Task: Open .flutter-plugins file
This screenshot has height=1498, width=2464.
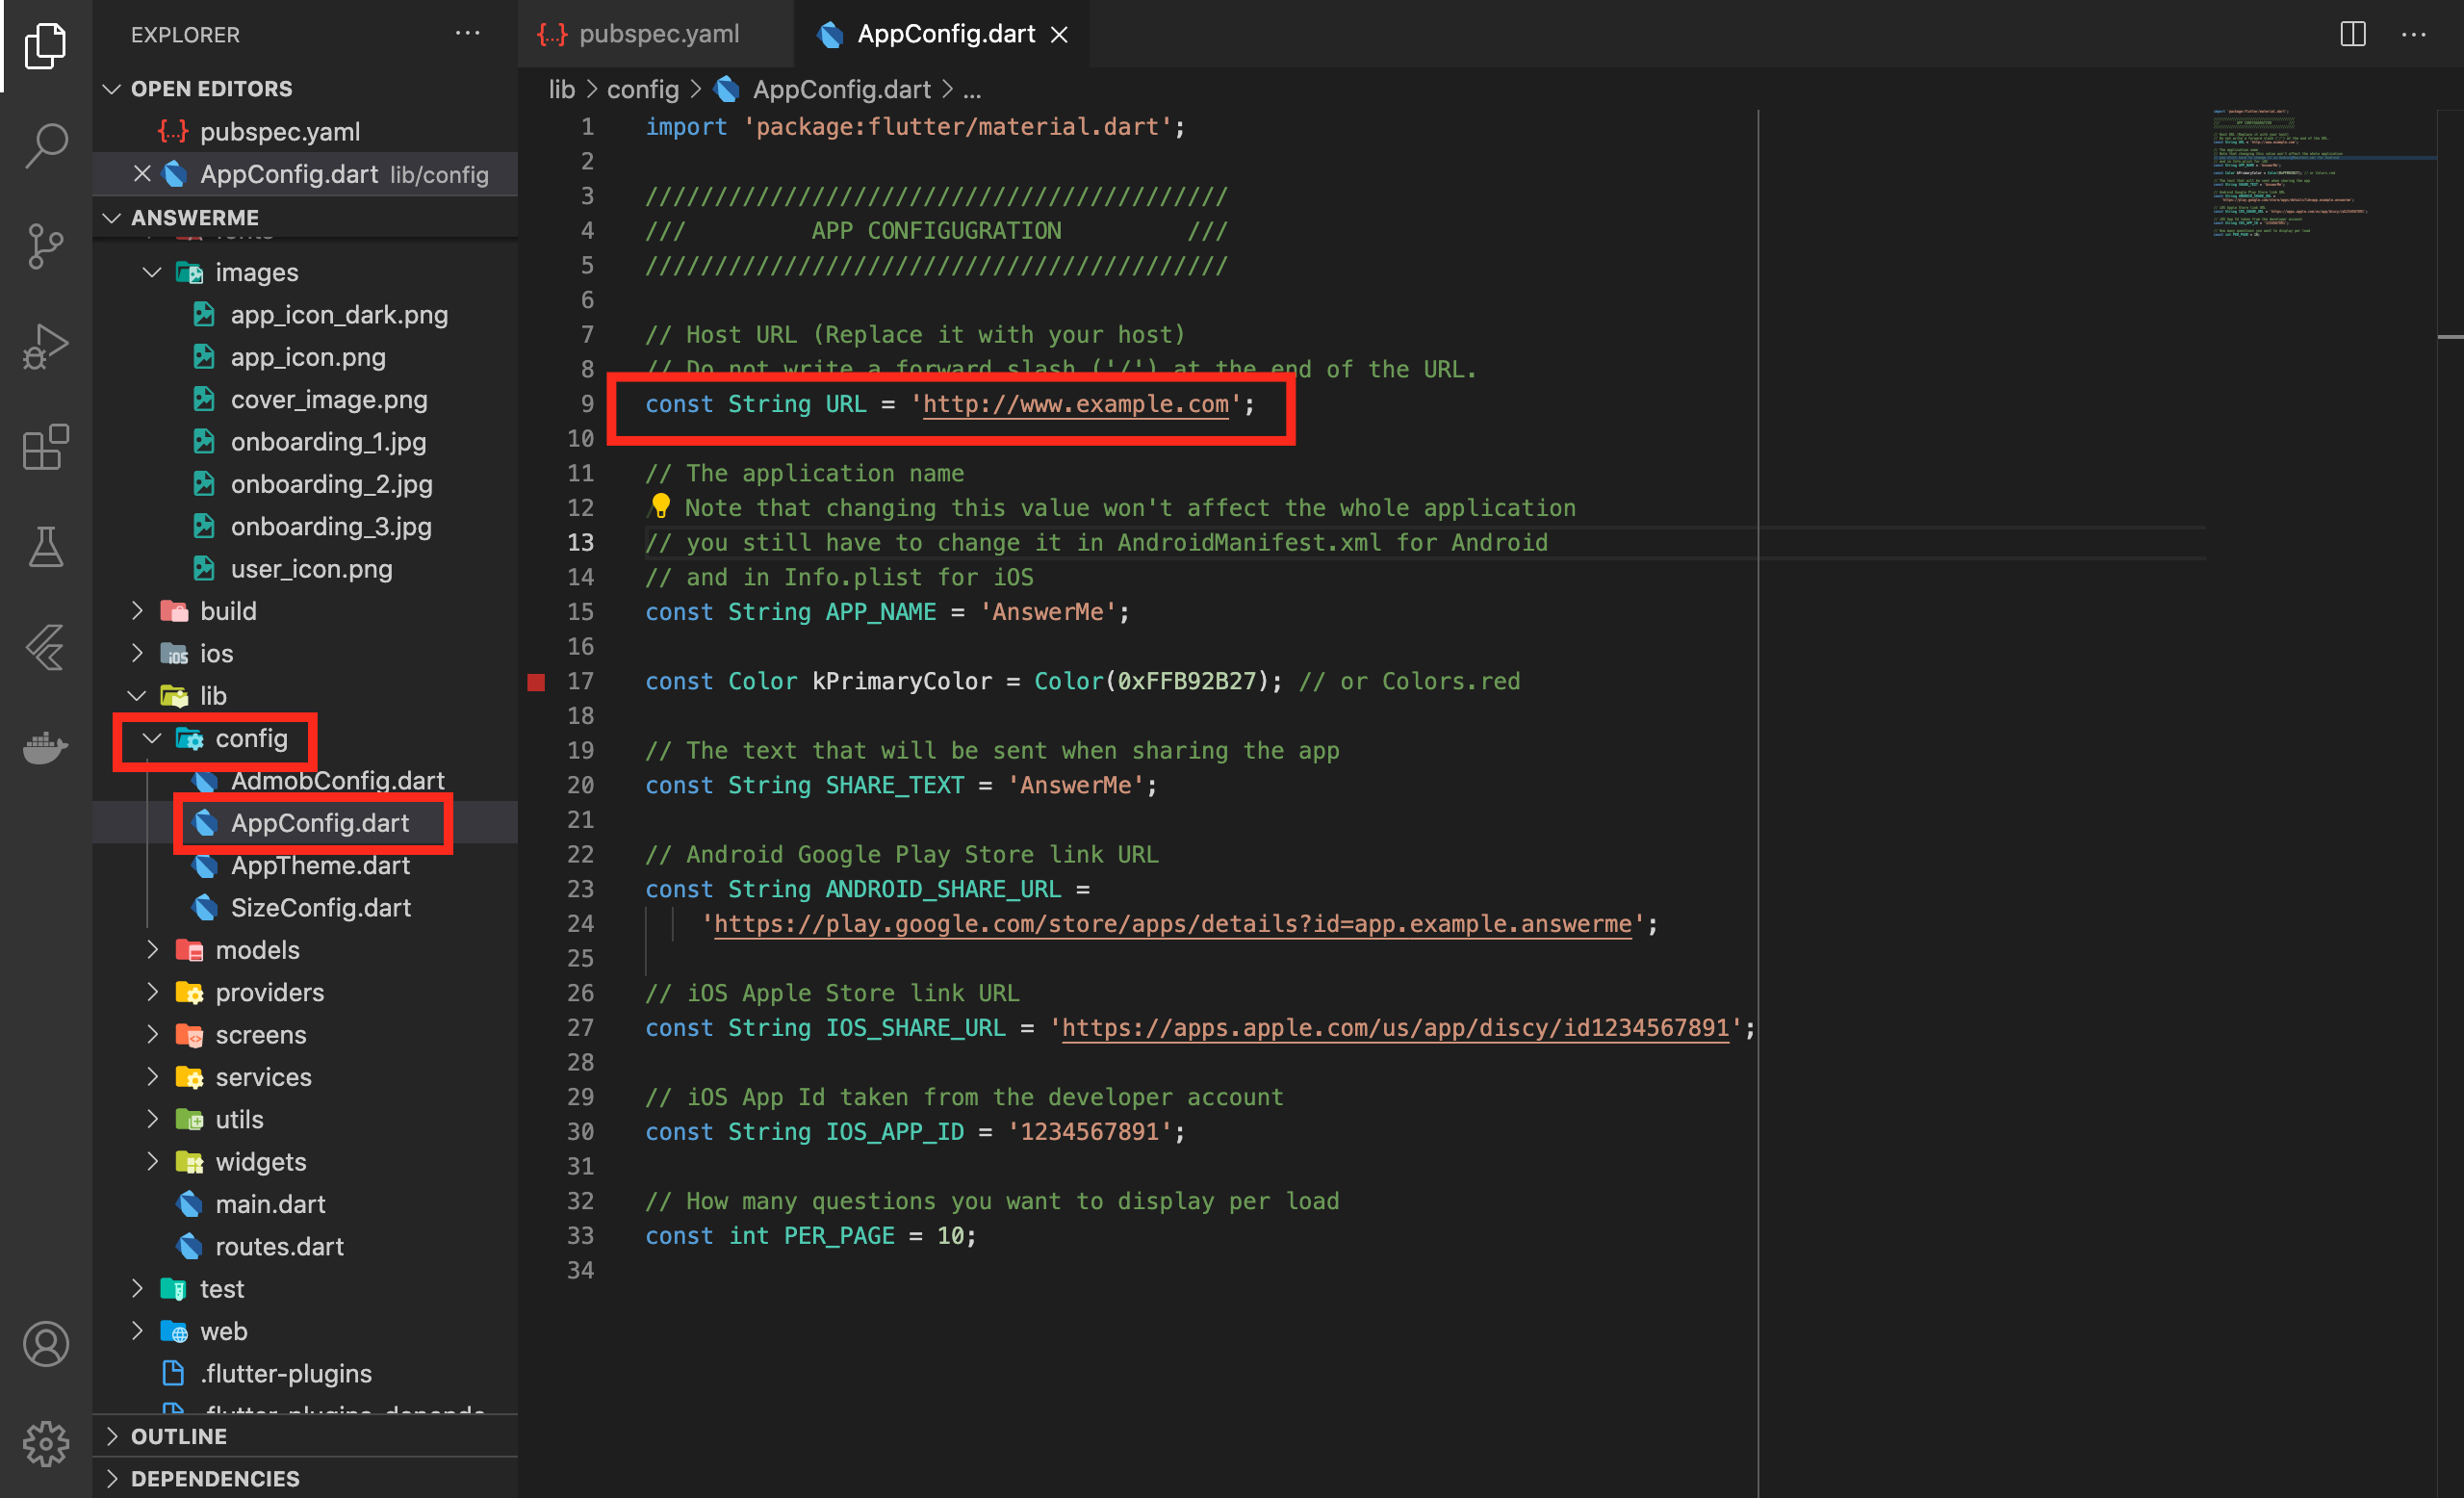Action: [305, 1374]
